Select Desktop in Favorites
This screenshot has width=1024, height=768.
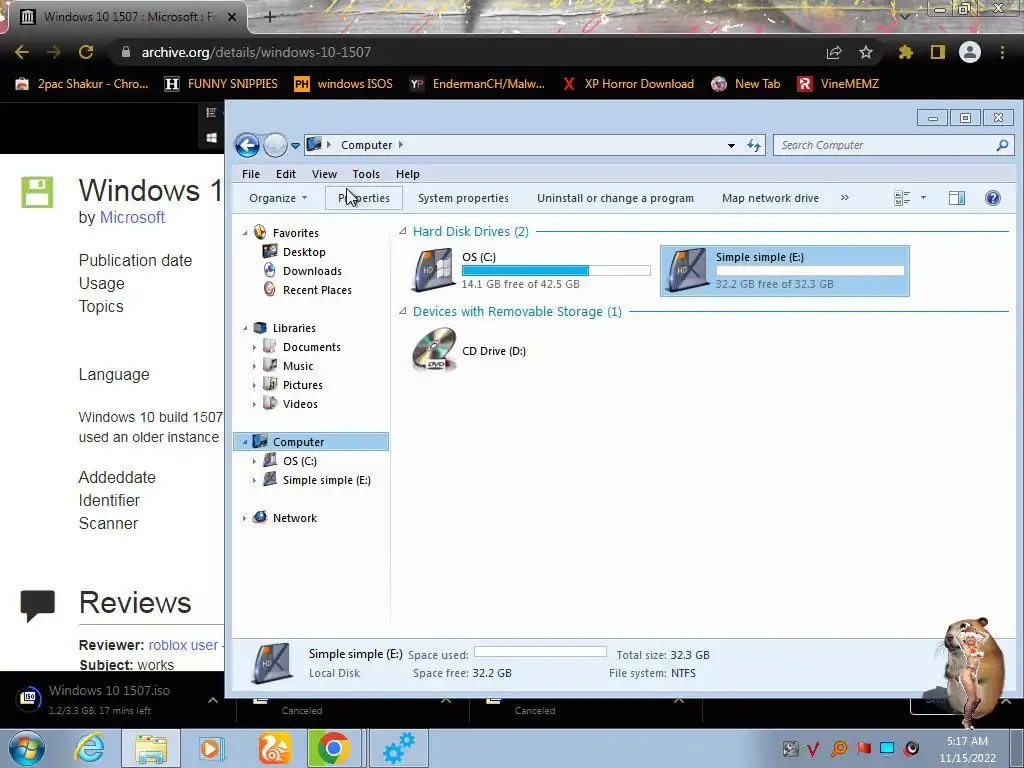304,251
